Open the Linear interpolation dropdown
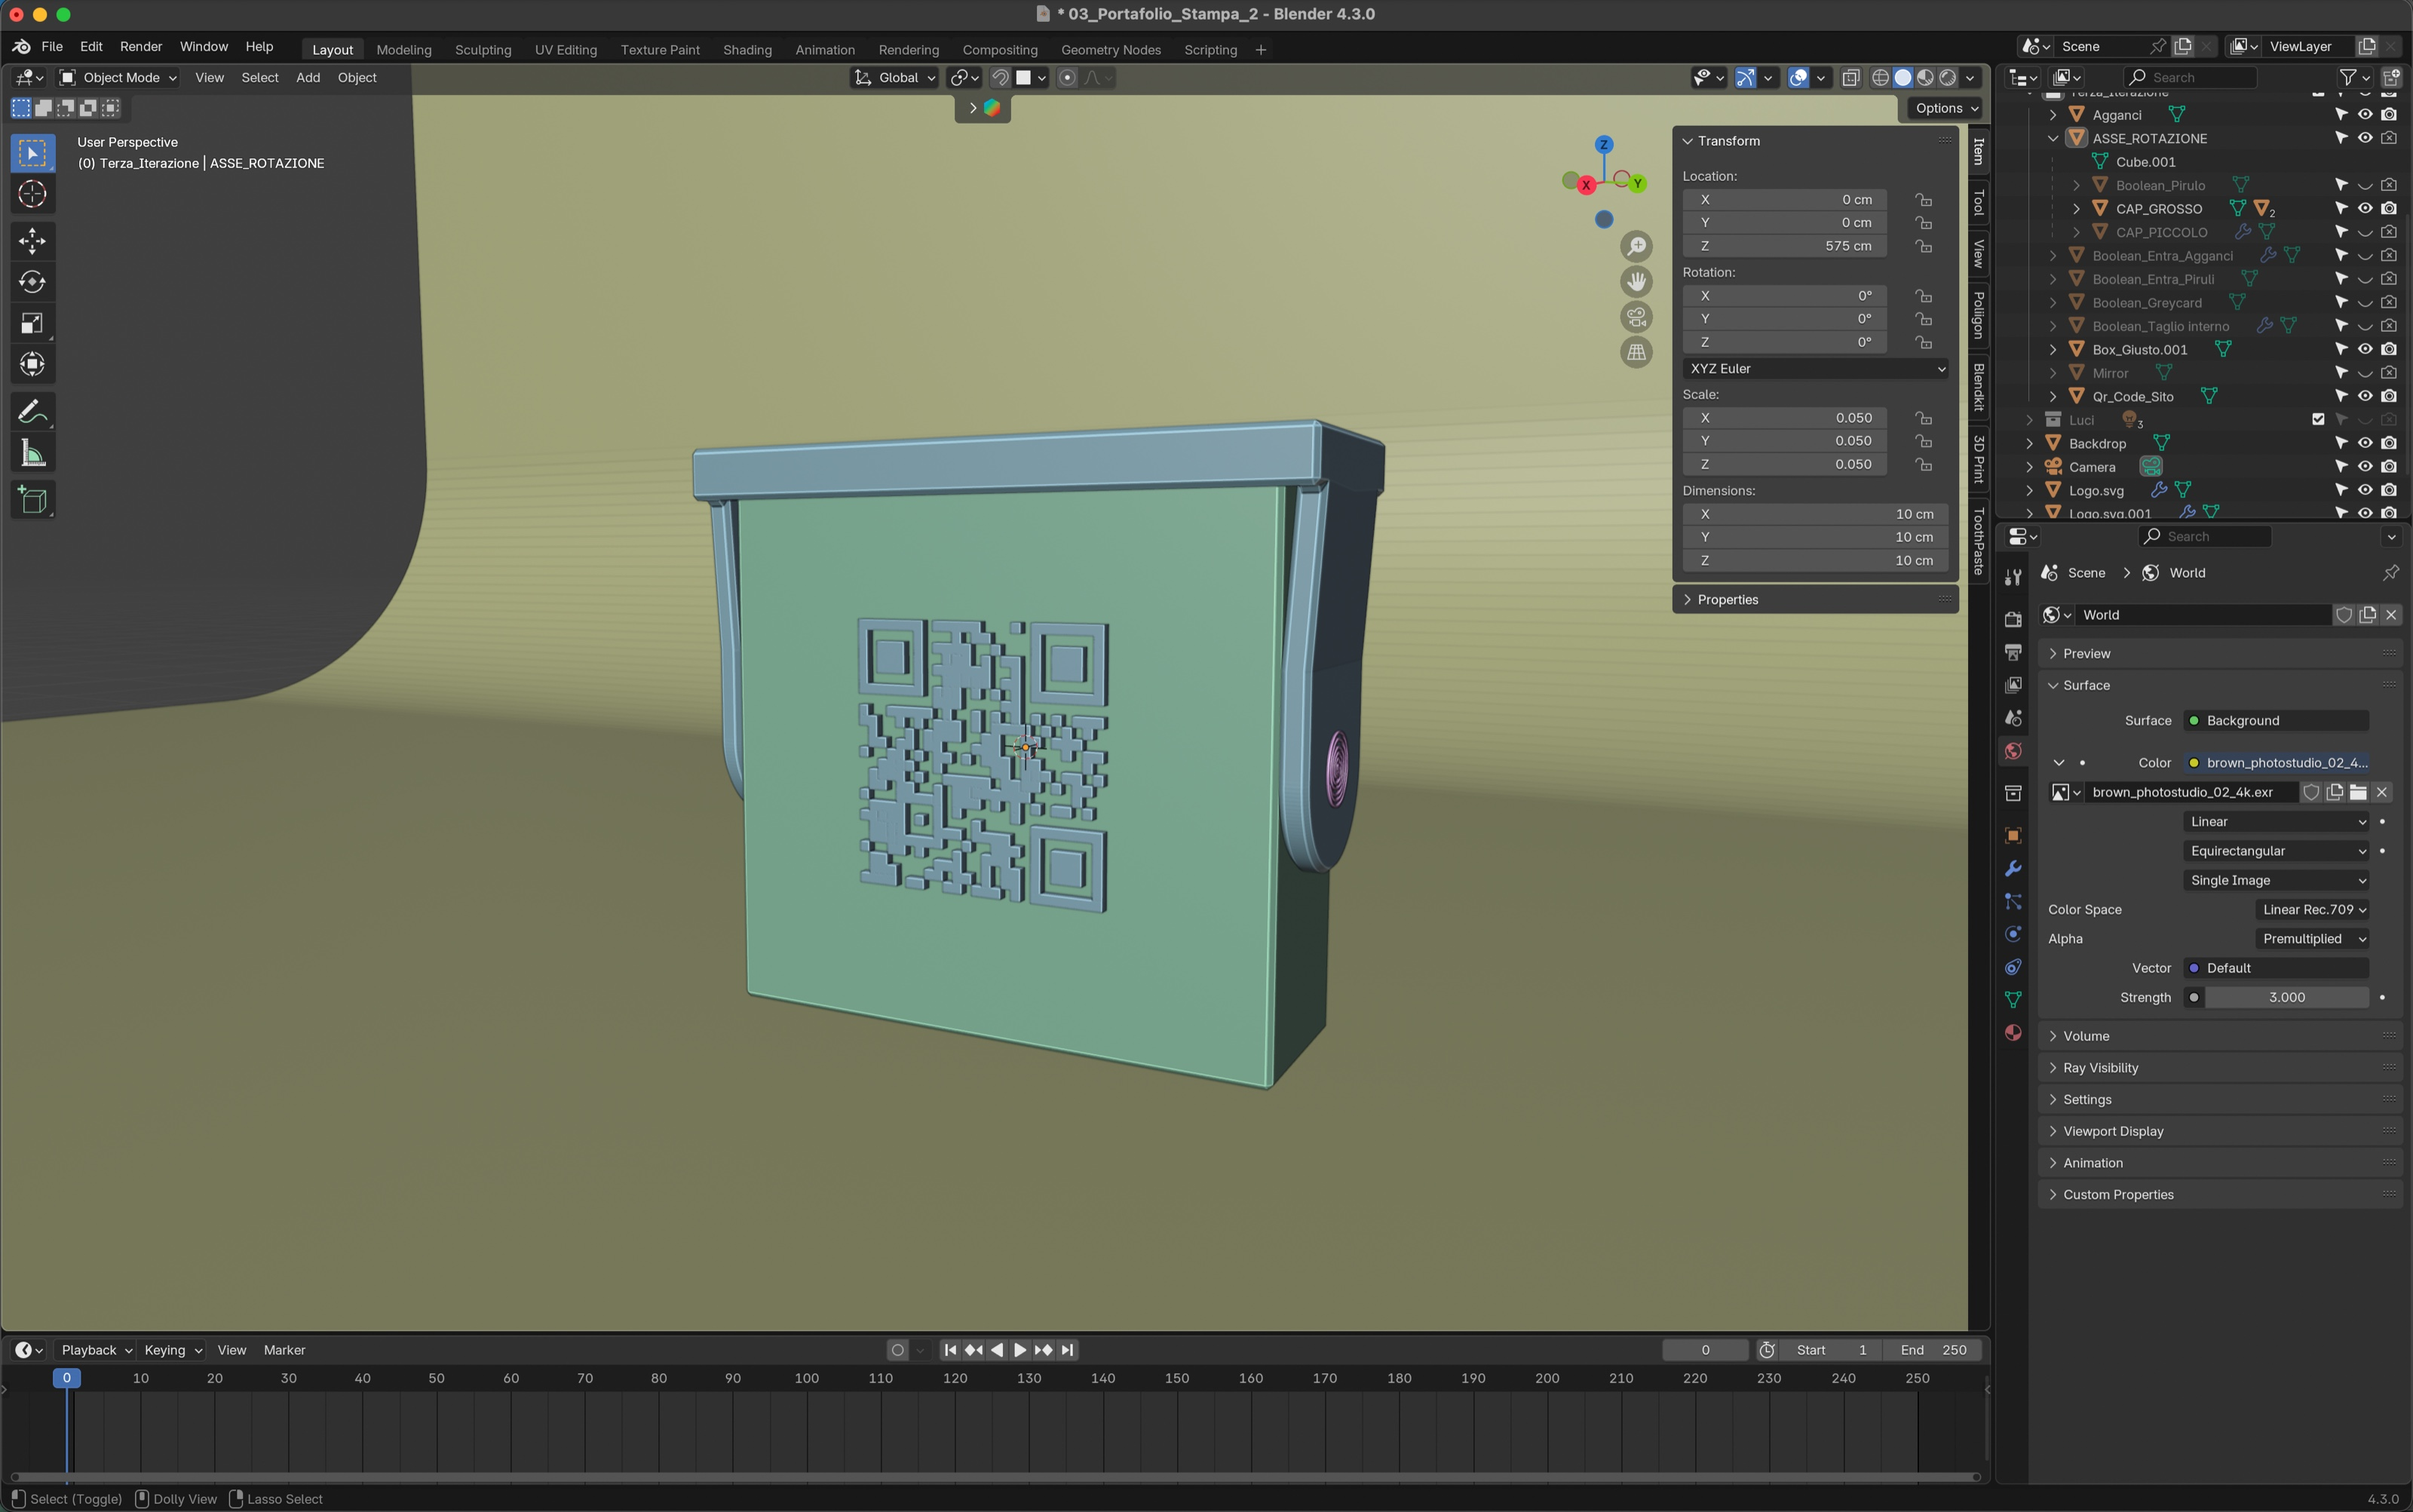Screen dimensions: 2413x1512 click(2276, 821)
